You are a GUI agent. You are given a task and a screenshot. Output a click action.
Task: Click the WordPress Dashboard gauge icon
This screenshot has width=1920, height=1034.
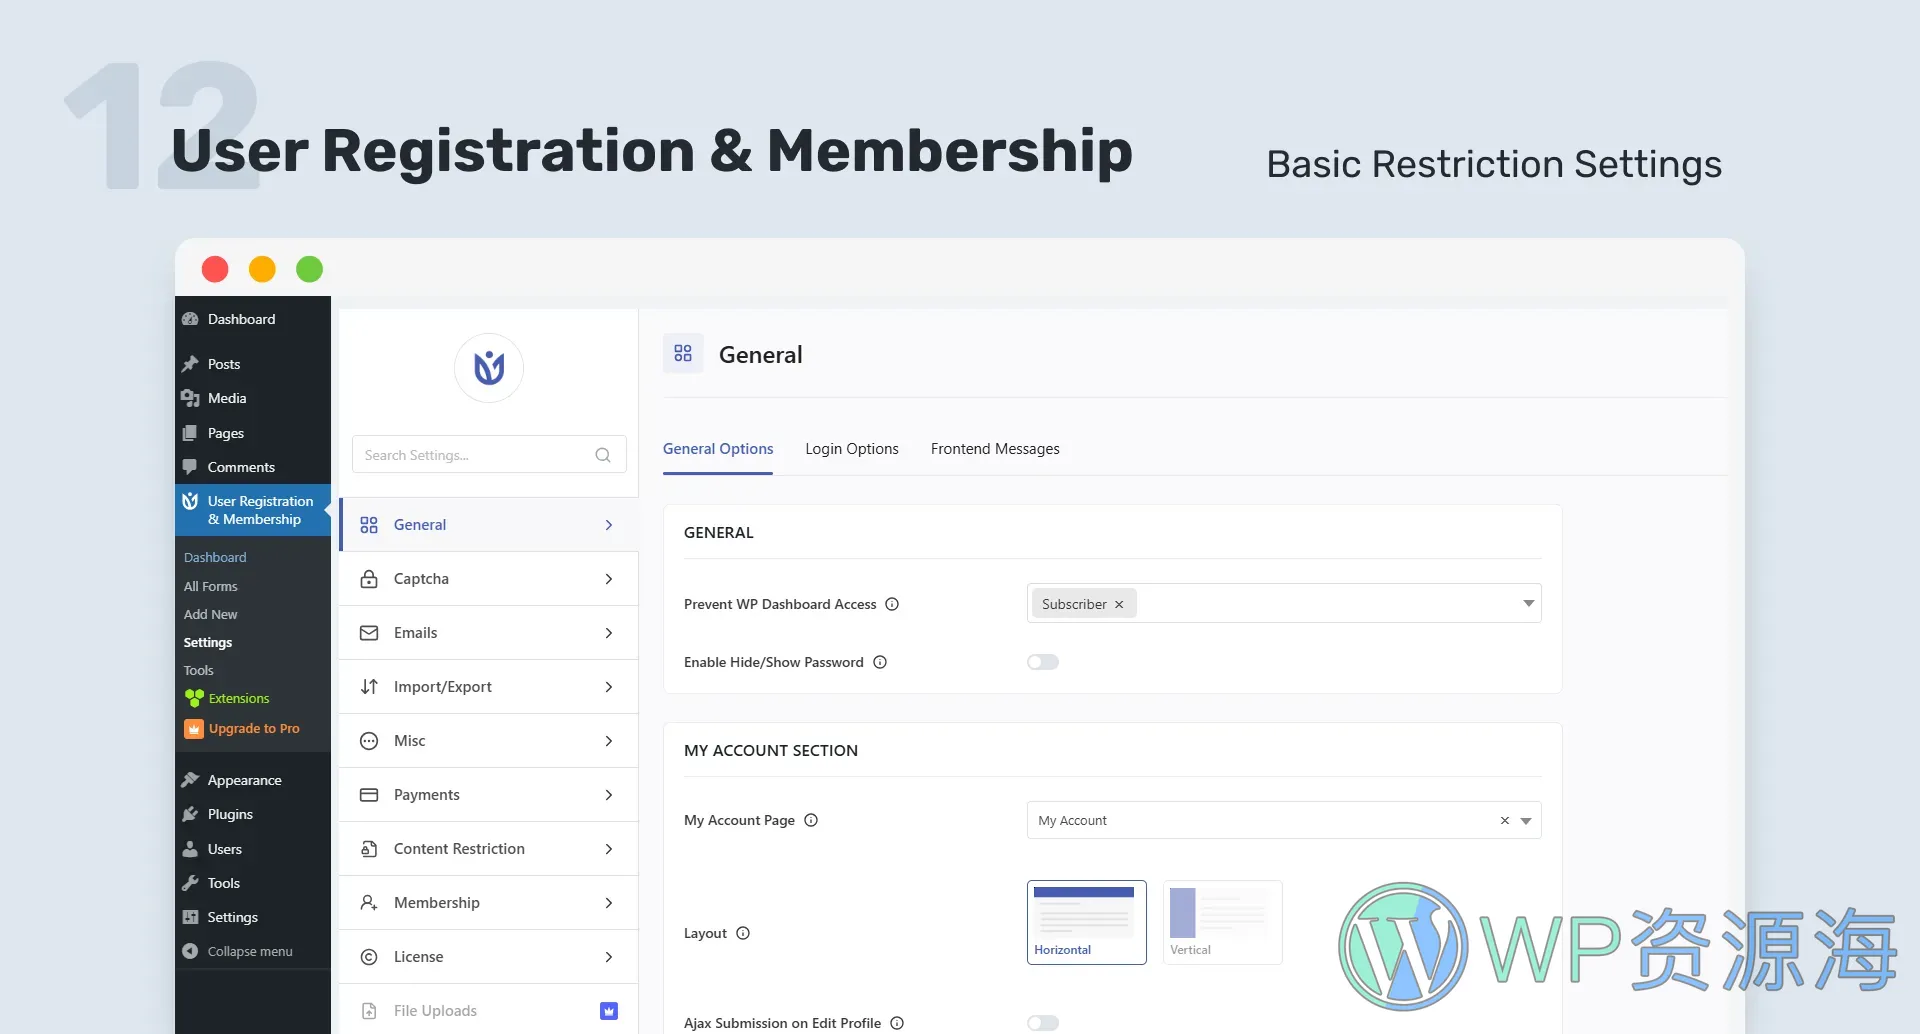190,319
